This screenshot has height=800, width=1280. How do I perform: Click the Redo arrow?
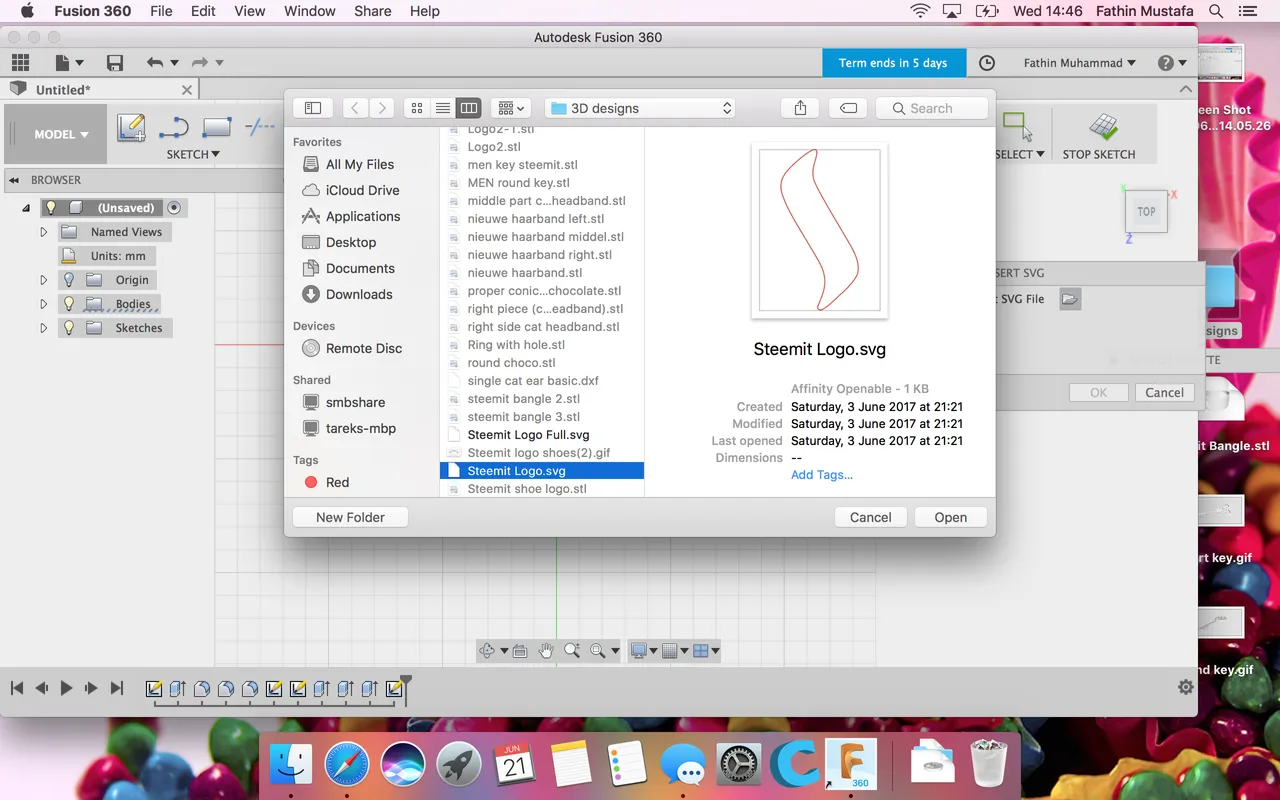(199, 63)
